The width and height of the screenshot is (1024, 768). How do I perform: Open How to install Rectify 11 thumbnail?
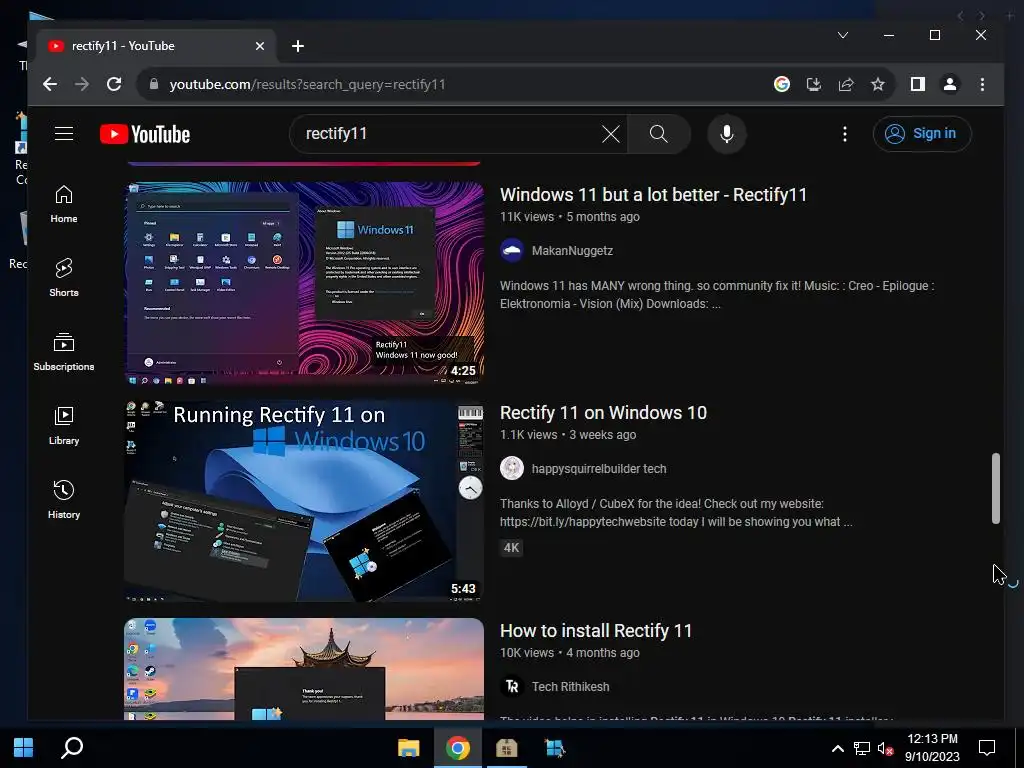tap(304, 669)
